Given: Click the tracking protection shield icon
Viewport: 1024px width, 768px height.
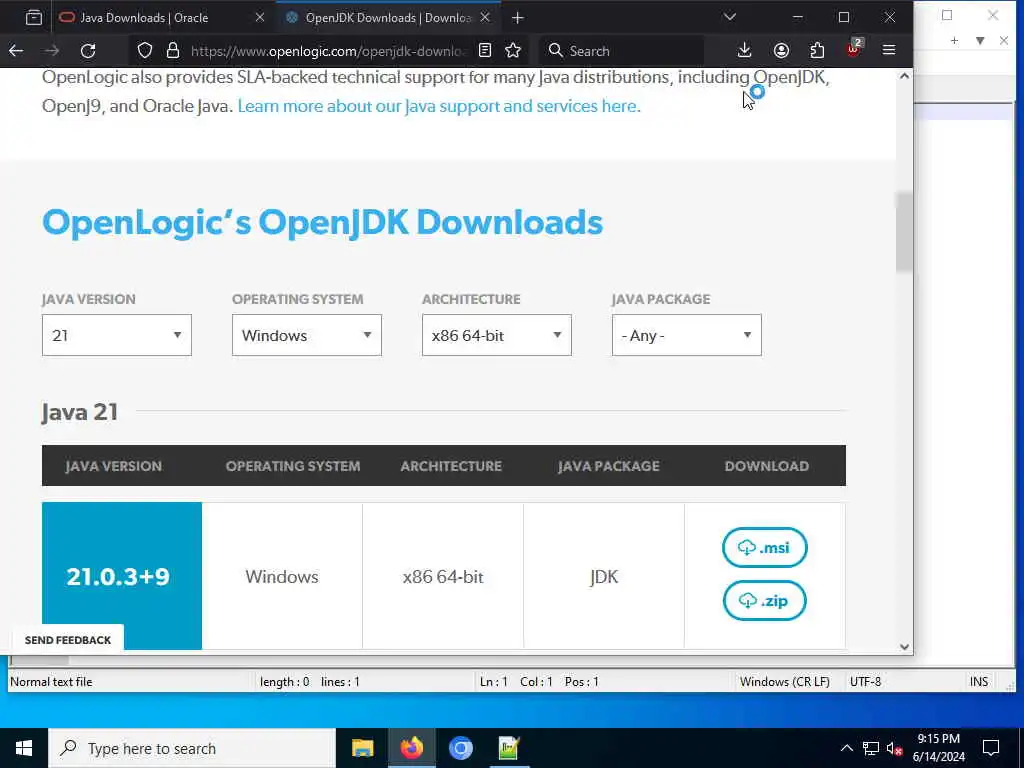Looking at the screenshot, I should click(x=145, y=50).
